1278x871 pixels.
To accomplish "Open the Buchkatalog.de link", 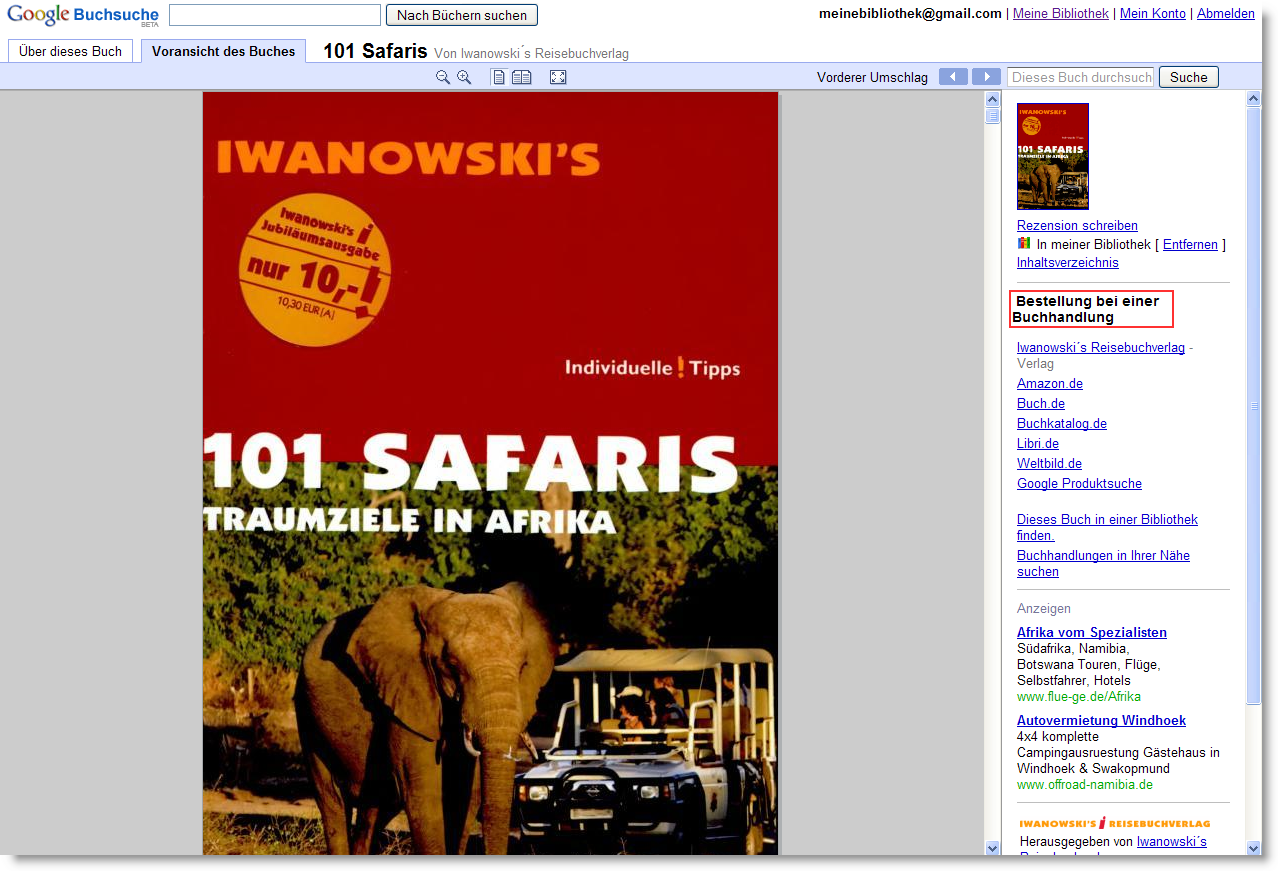I will tap(1062, 423).
